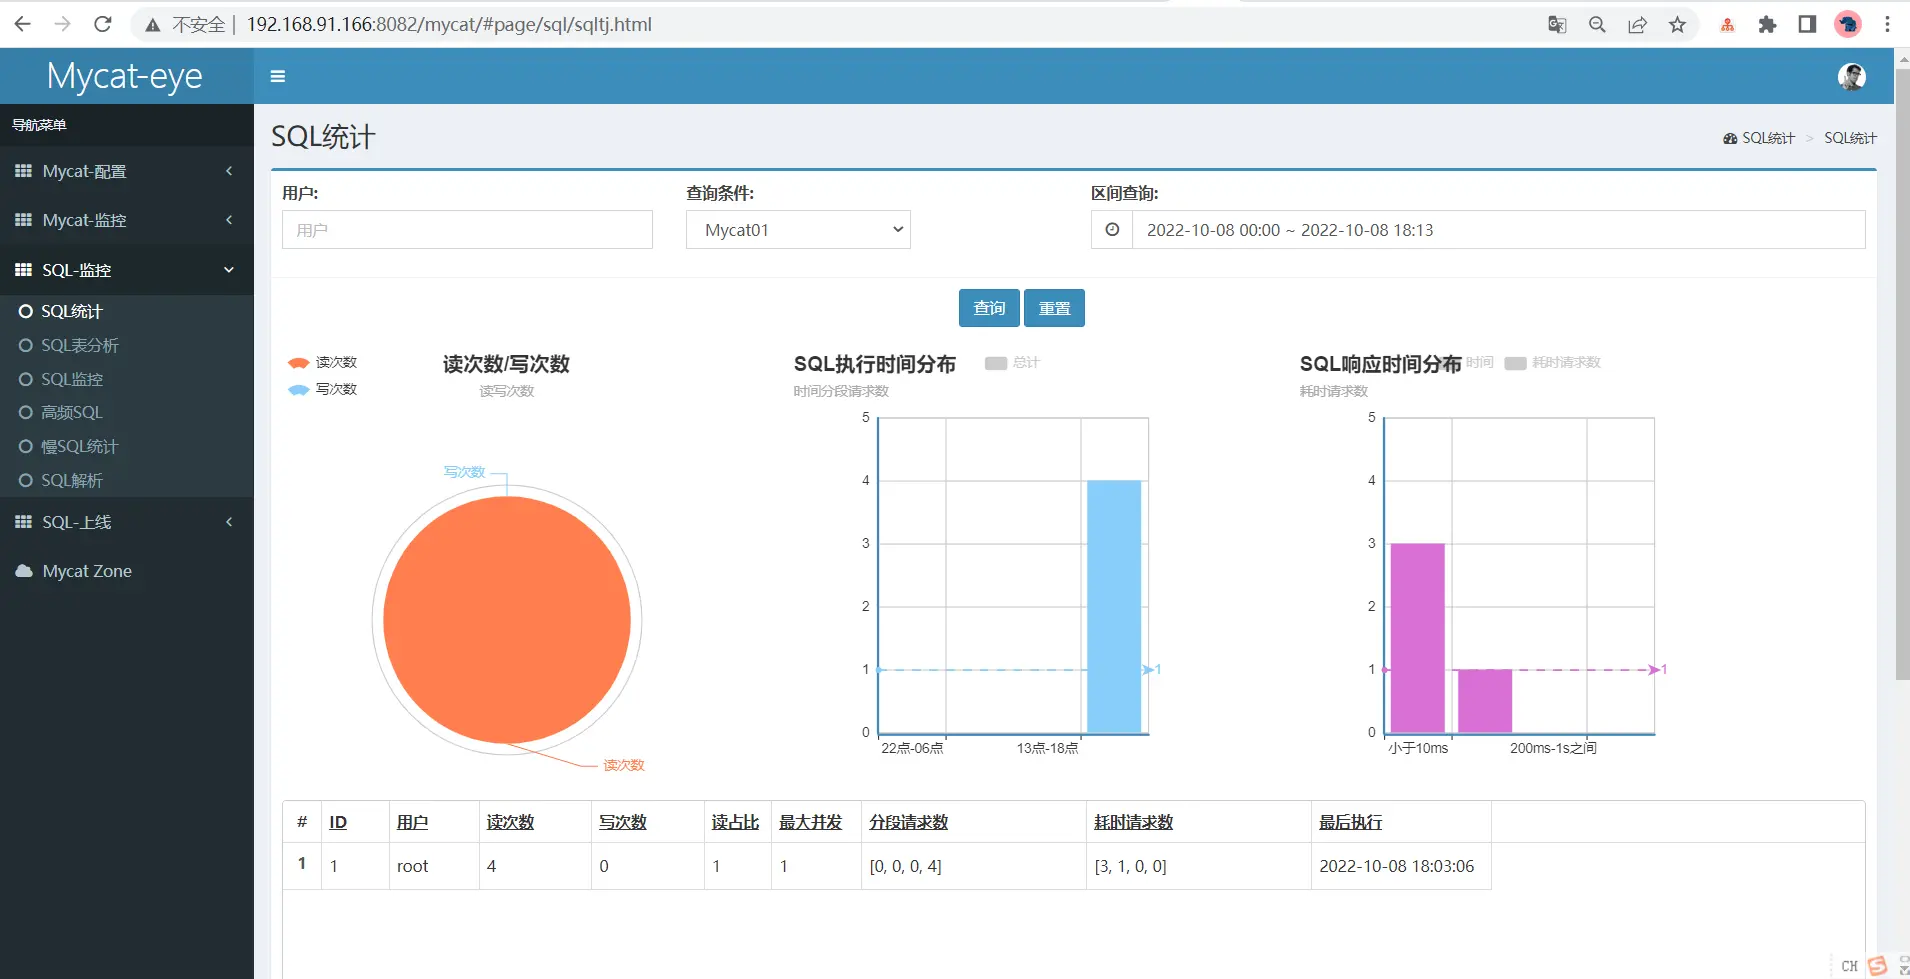Expand the SQL-上线 menu
1910x979 pixels.
coord(127,522)
